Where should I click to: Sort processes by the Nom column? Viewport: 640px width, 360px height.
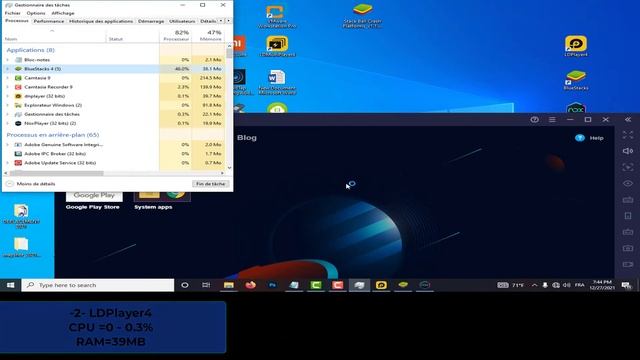54,36
